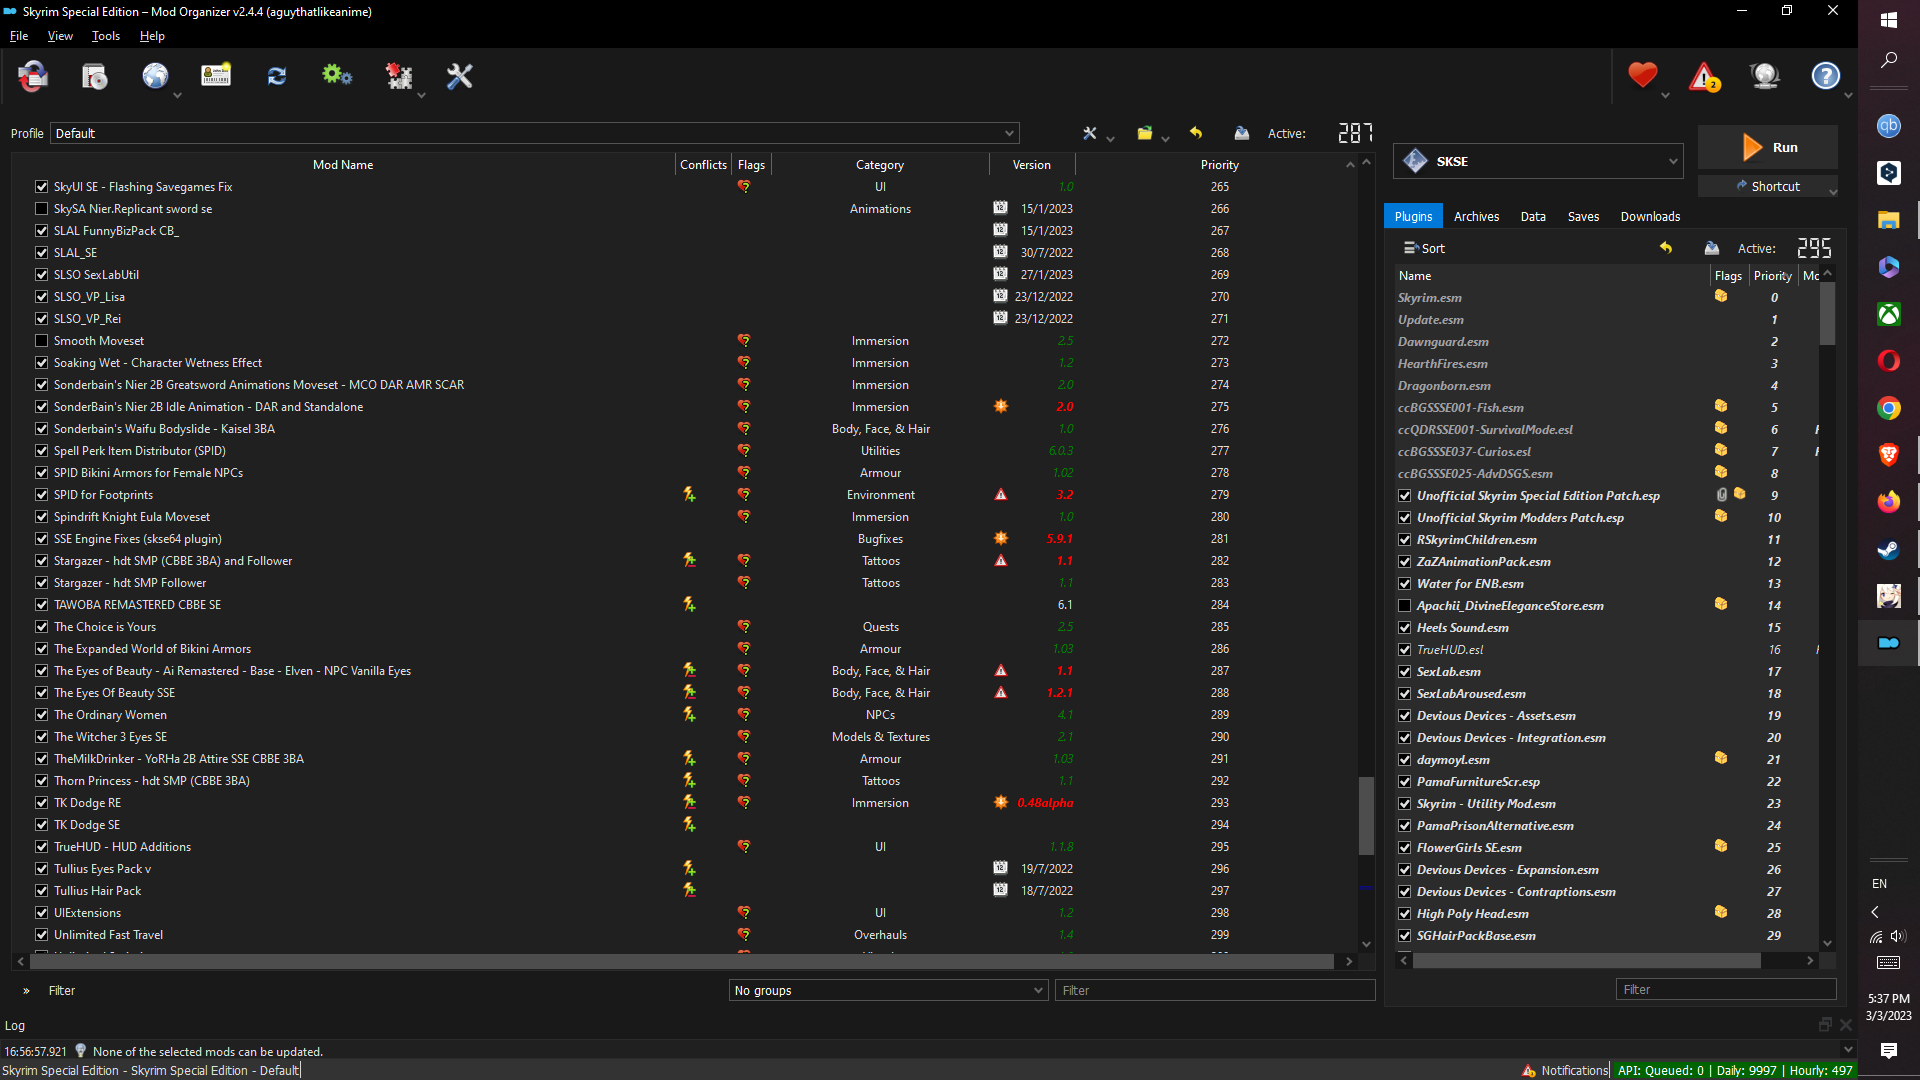Enable SkySA Nier.Replicant sword se mod

41,208
